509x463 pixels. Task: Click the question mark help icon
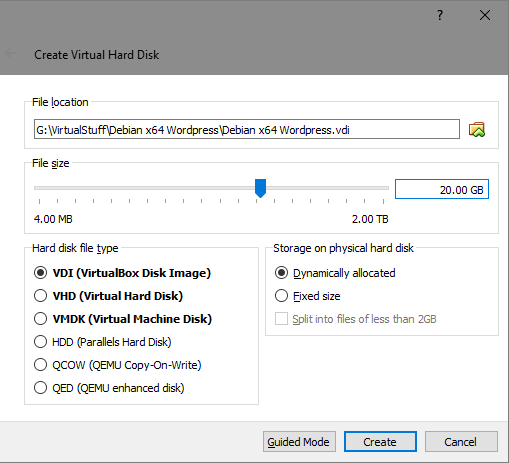pyautogui.click(x=440, y=15)
